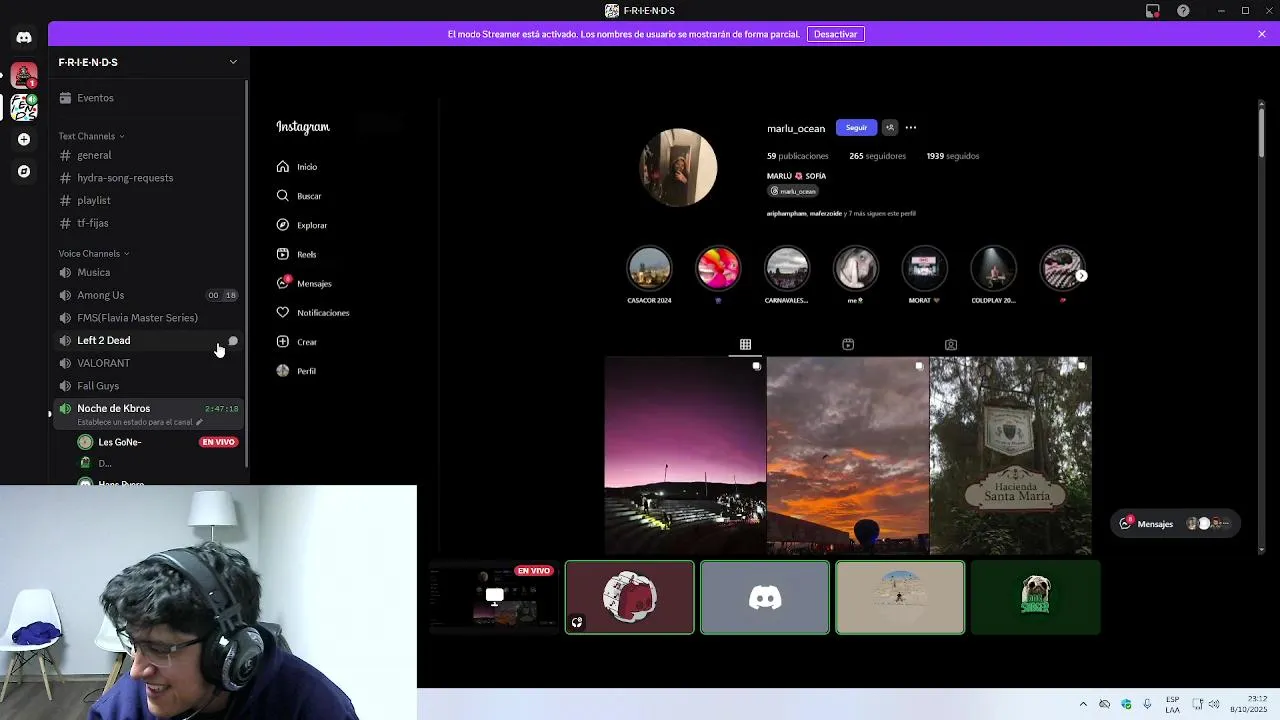Switch to the posts grid tab

[x=745, y=344]
